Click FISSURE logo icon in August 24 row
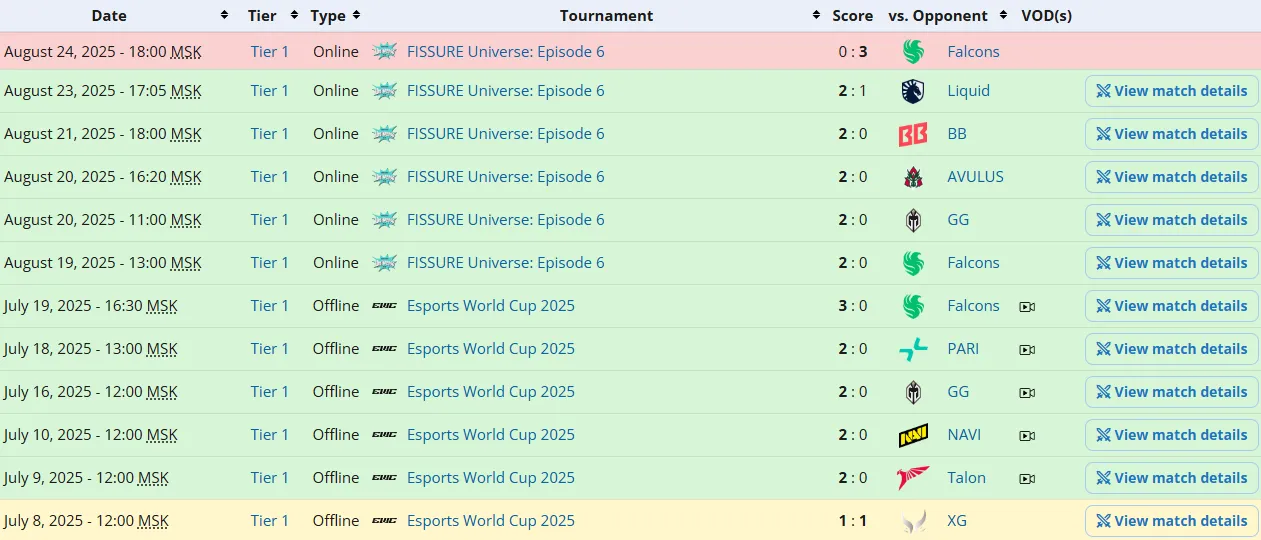The image size is (1261, 540). (384, 52)
